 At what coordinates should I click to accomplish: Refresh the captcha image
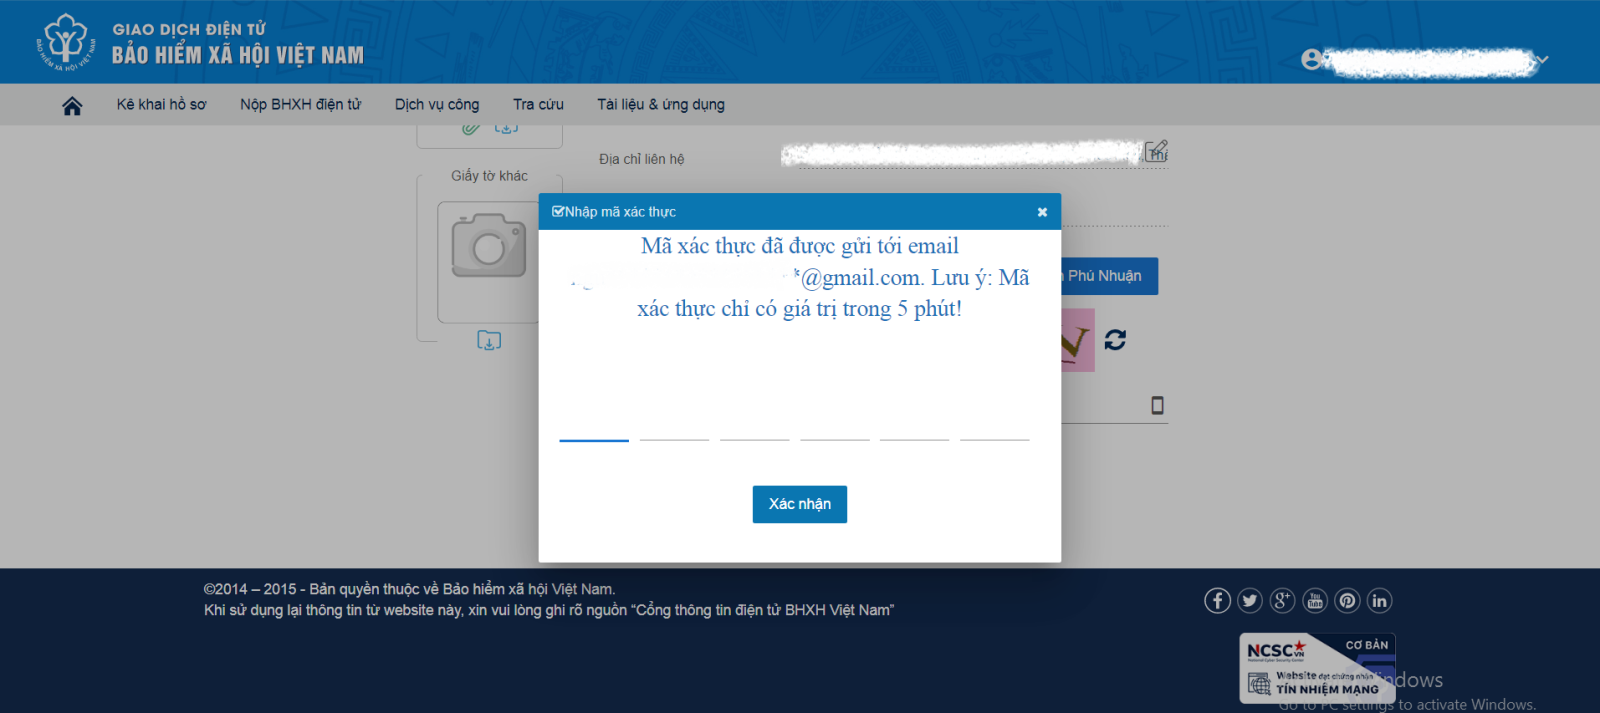1115,340
